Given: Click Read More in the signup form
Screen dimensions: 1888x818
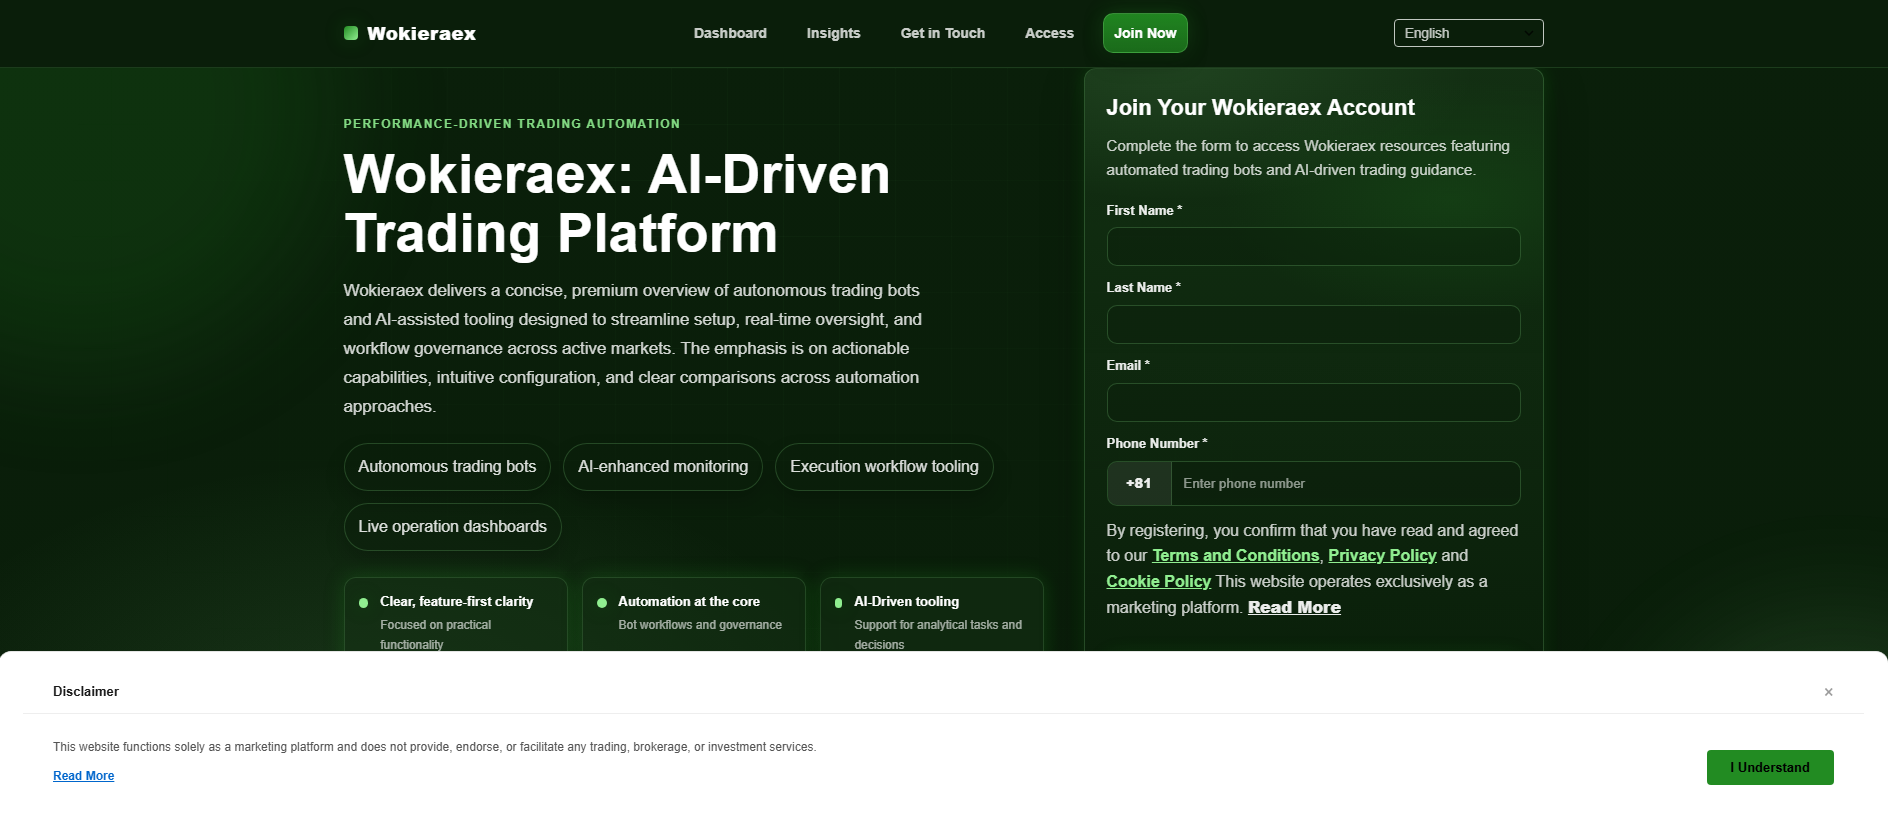Looking at the screenshot, I should tap(1294, 607).
